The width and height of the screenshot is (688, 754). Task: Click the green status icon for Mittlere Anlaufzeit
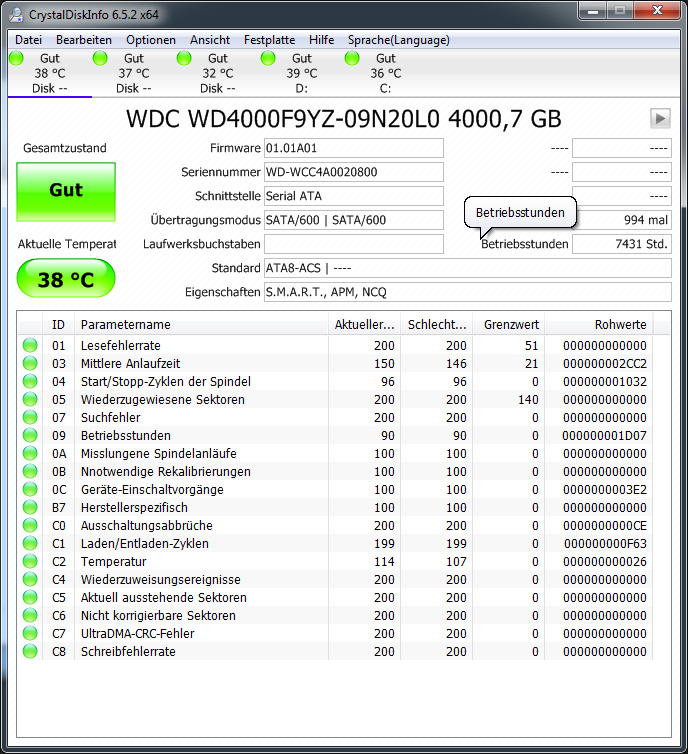coord(30,363)
